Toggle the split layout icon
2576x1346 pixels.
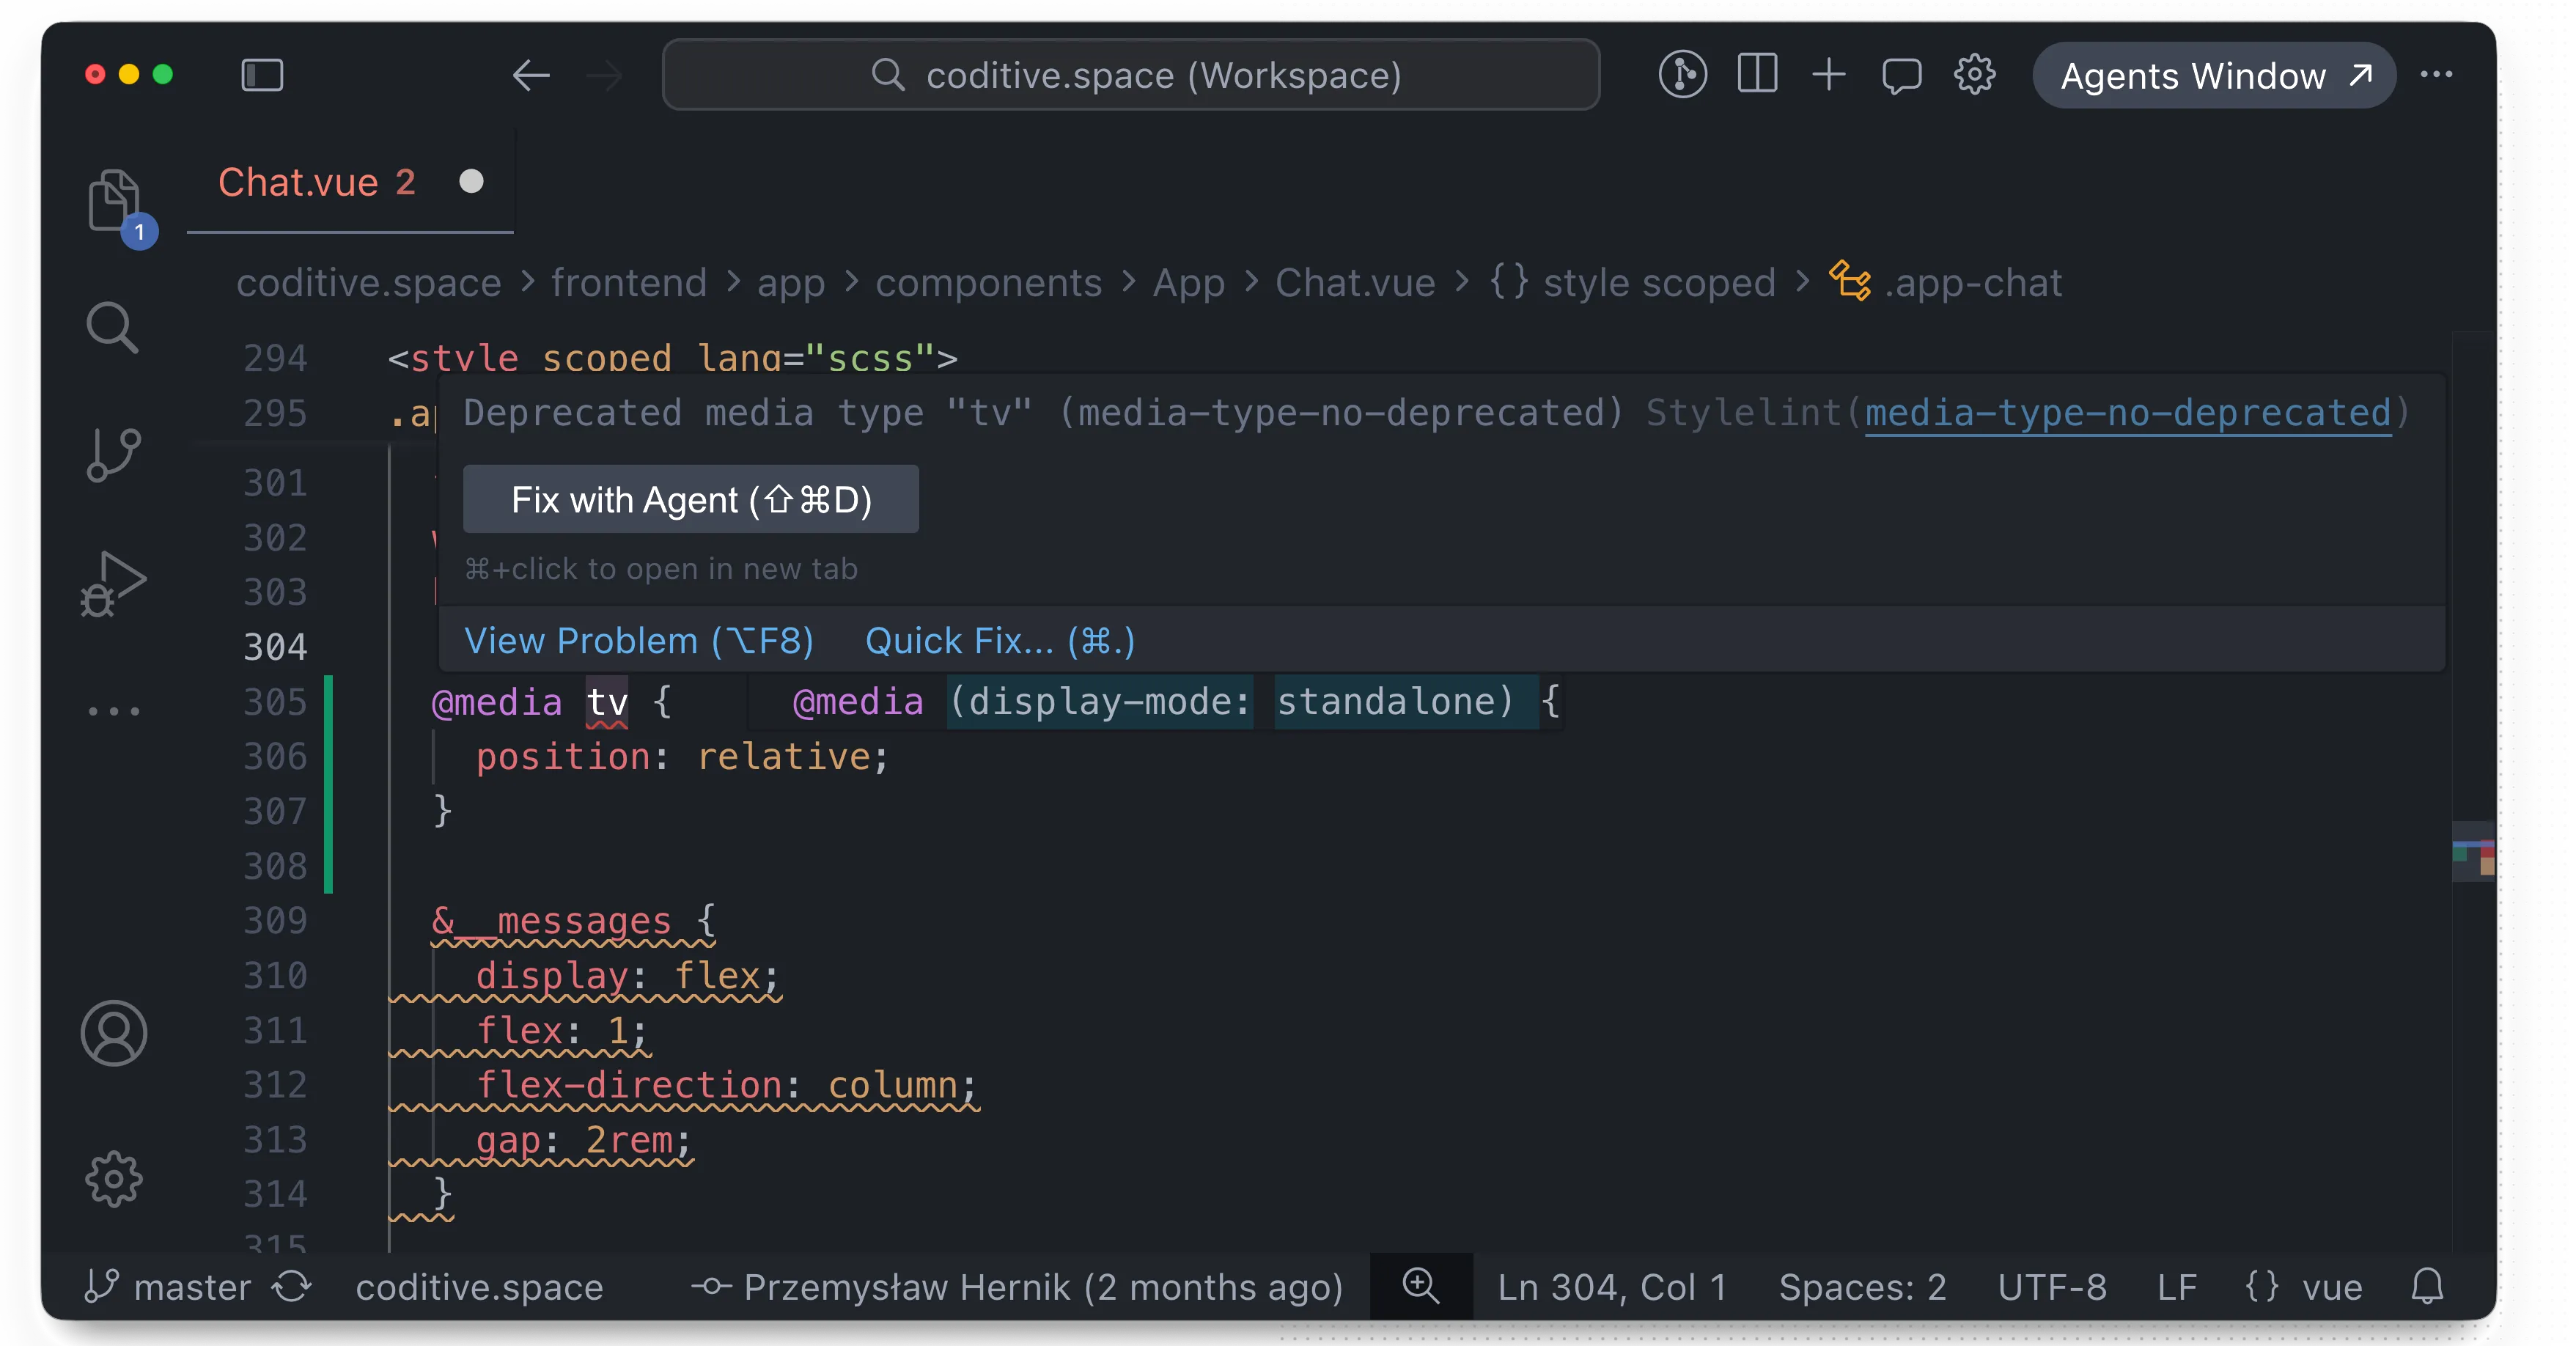point(1756,75)
